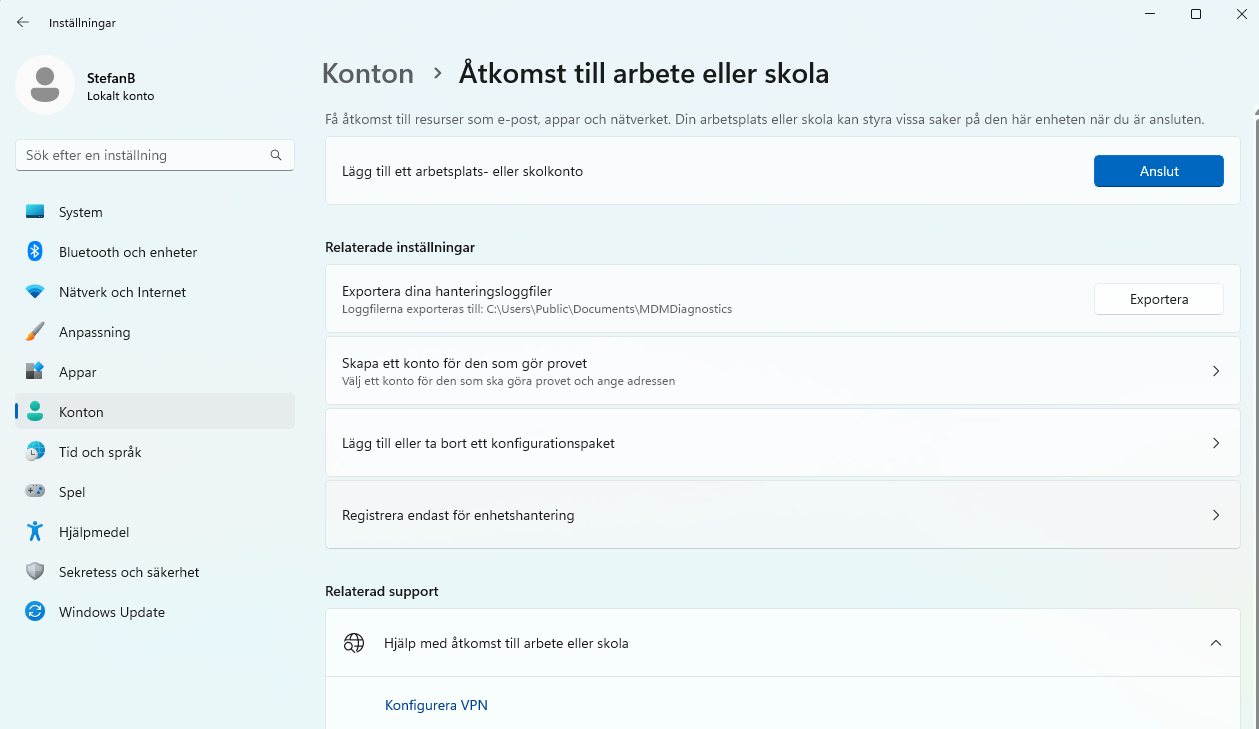The width and height of the screenshot is (1259, 729).
Task: Click the Exportera button
Action: (1159, 299)
